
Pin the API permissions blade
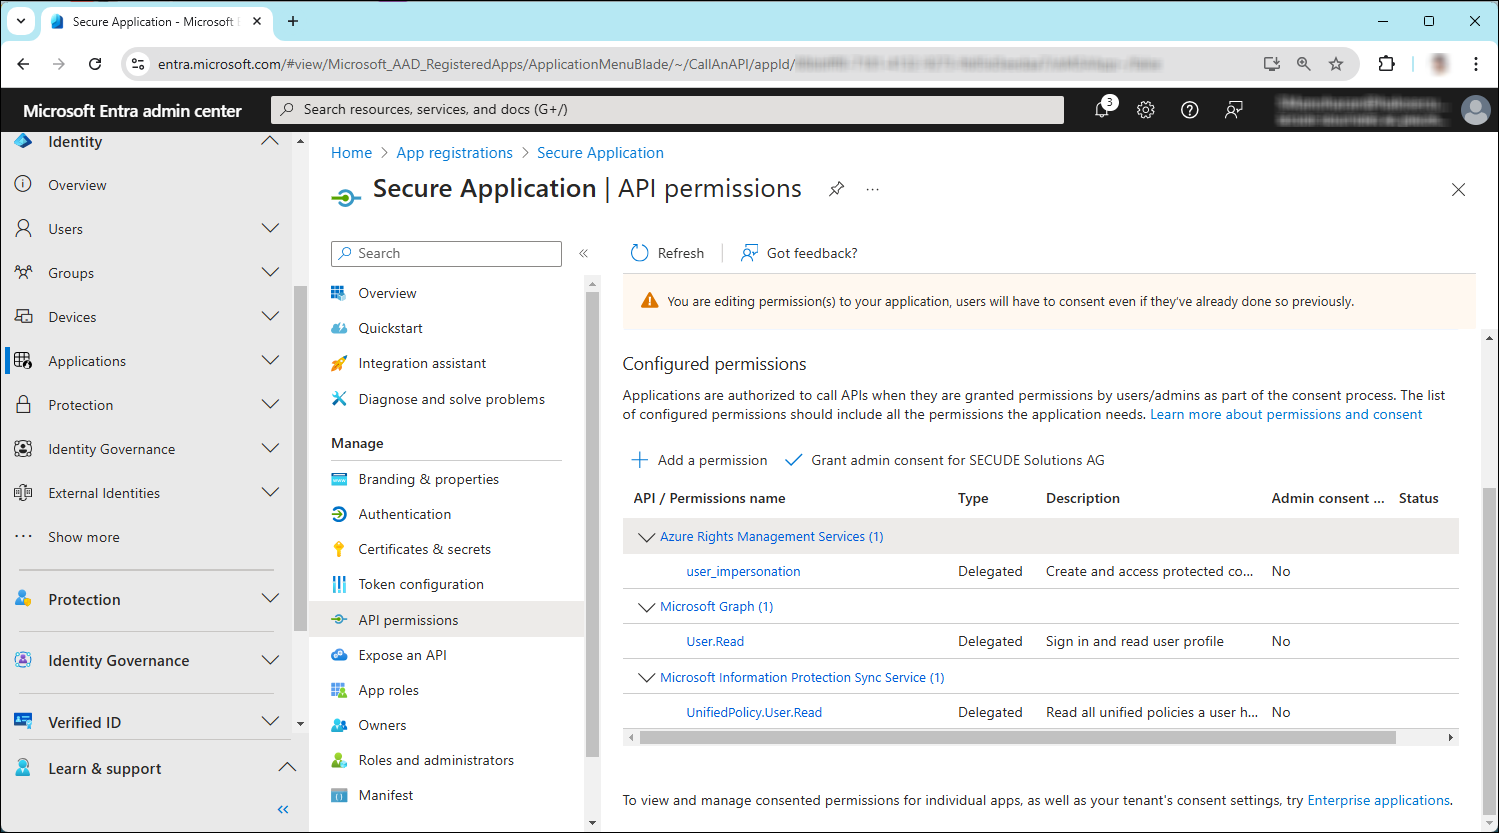point(836,188)
